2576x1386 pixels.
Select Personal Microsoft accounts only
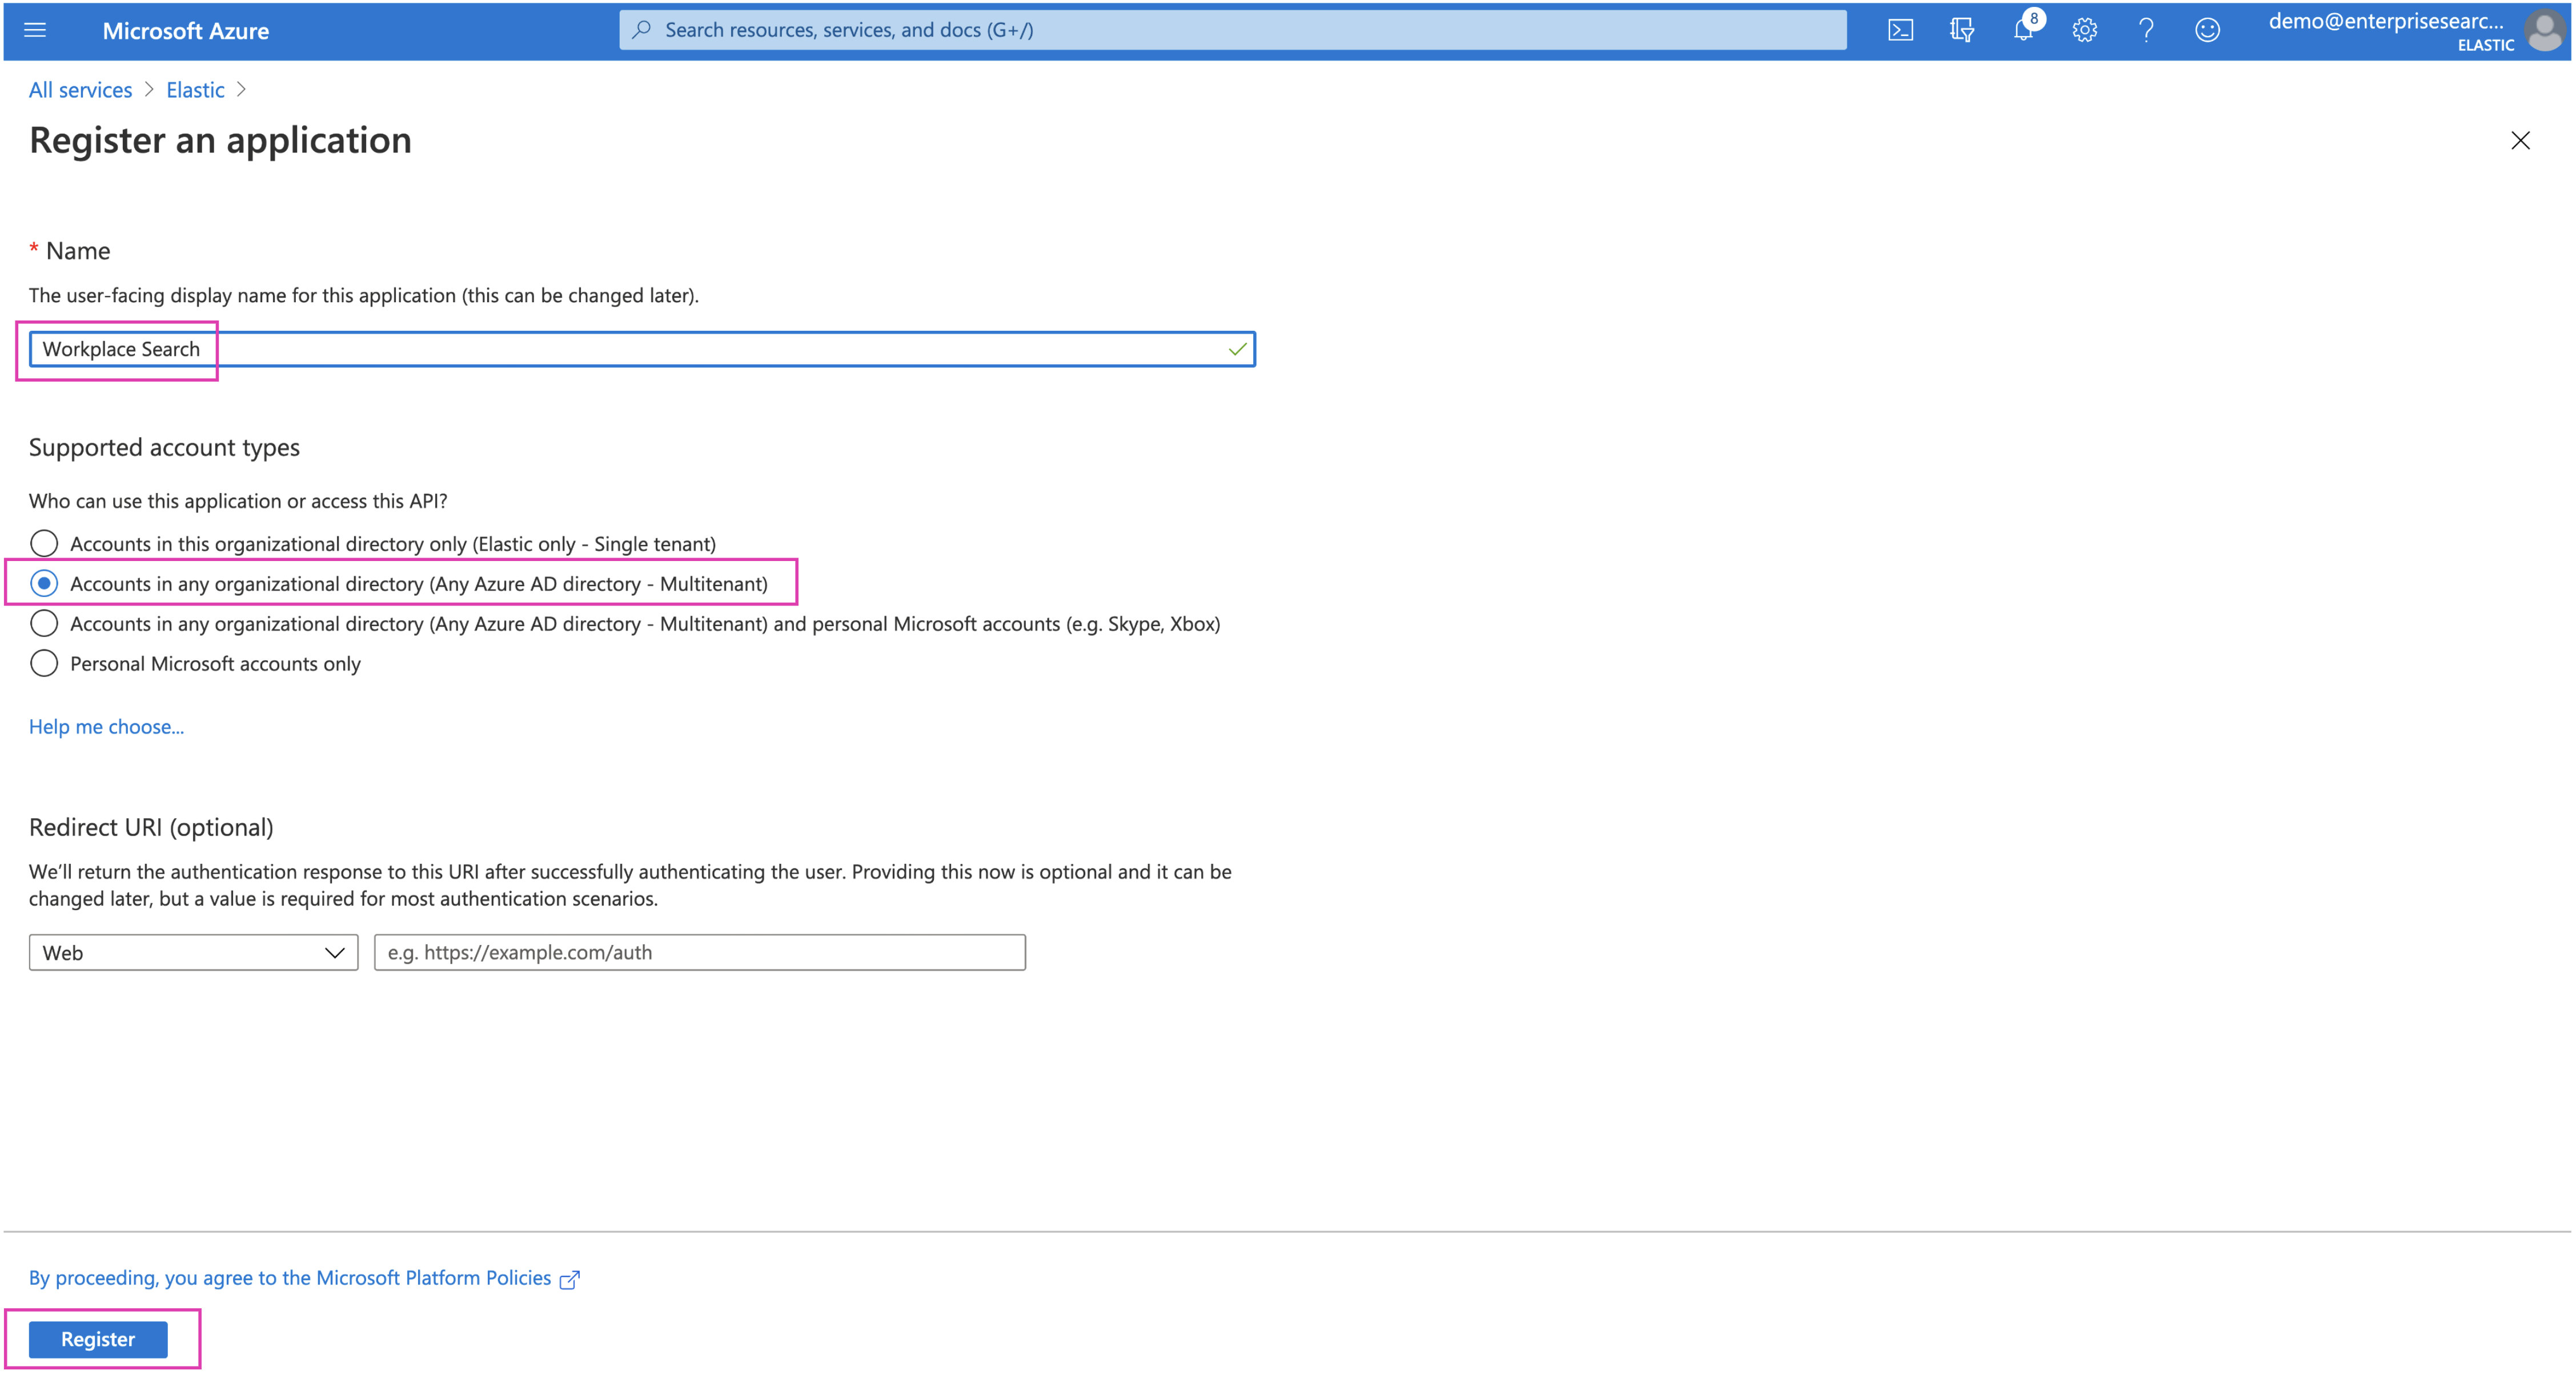point(44,664)
